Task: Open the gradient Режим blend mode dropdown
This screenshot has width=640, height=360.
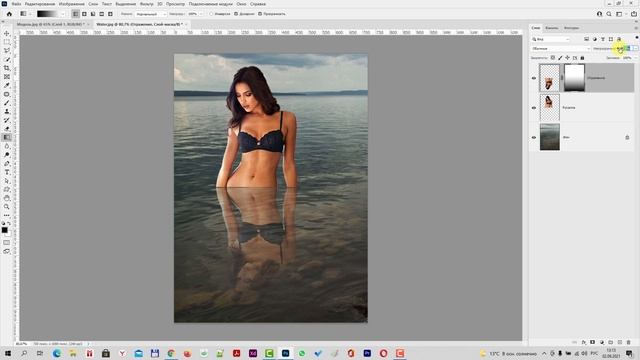Action: pyautogui.click(x=151, y=14)
